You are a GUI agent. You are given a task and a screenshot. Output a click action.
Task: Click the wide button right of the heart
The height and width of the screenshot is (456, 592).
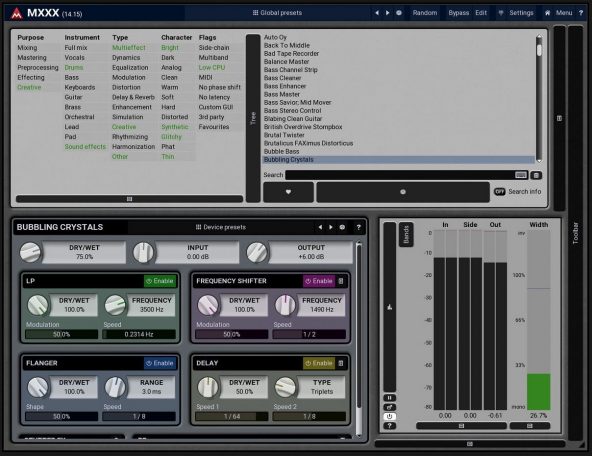pyautogui.click(x=403, y=192)
